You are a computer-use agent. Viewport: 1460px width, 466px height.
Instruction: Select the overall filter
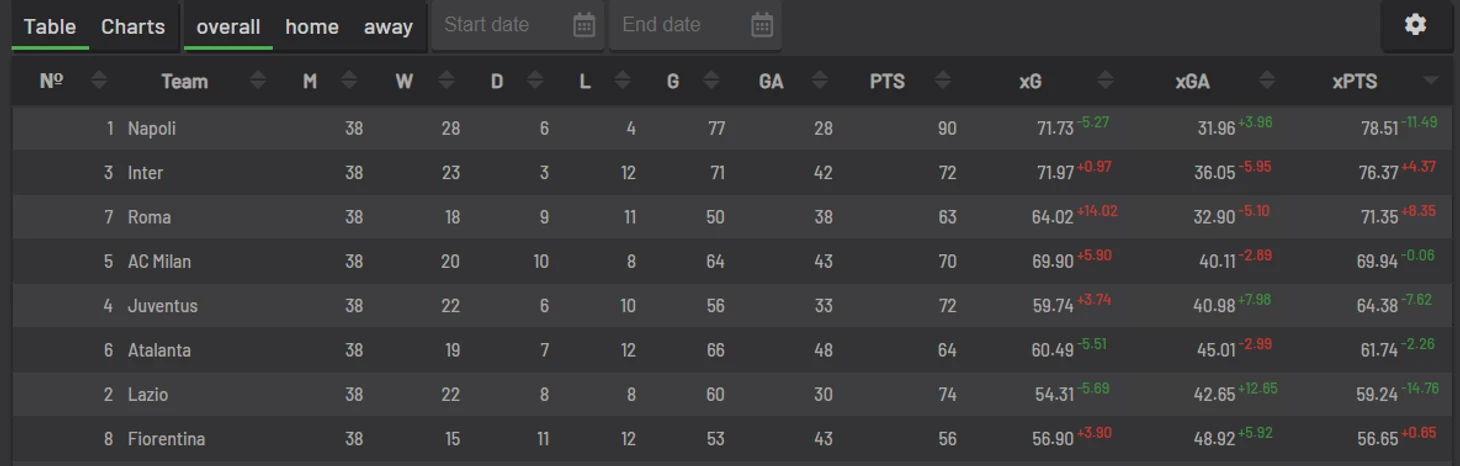point(228,27)
